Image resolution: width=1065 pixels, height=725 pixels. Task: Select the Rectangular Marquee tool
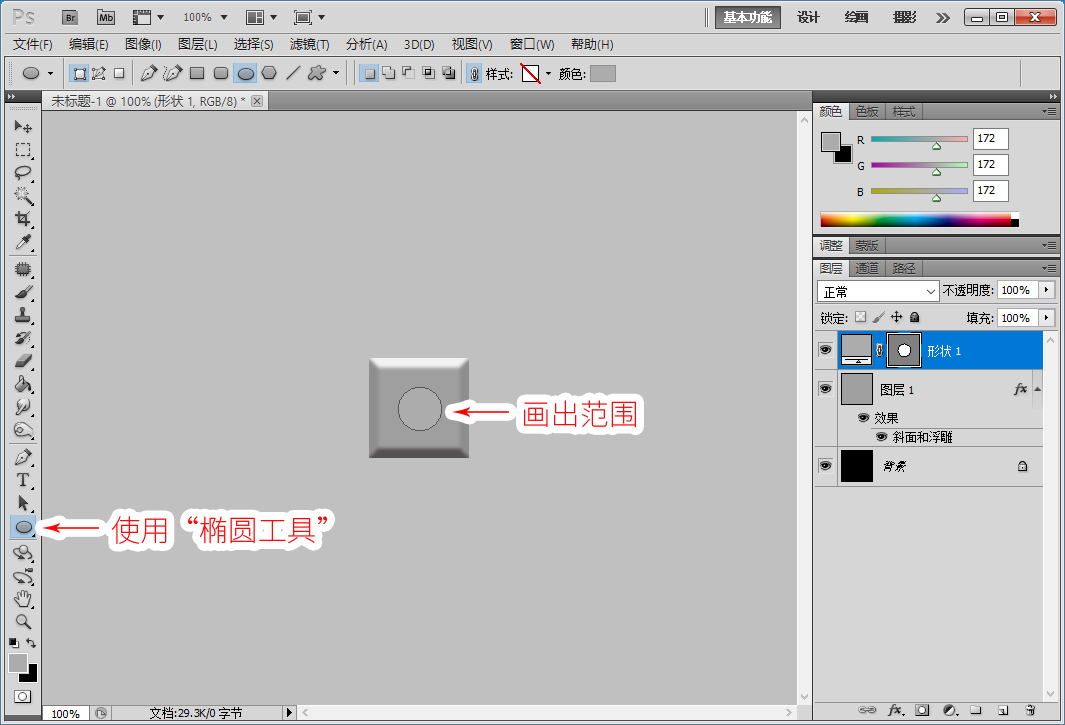(23, 149)
